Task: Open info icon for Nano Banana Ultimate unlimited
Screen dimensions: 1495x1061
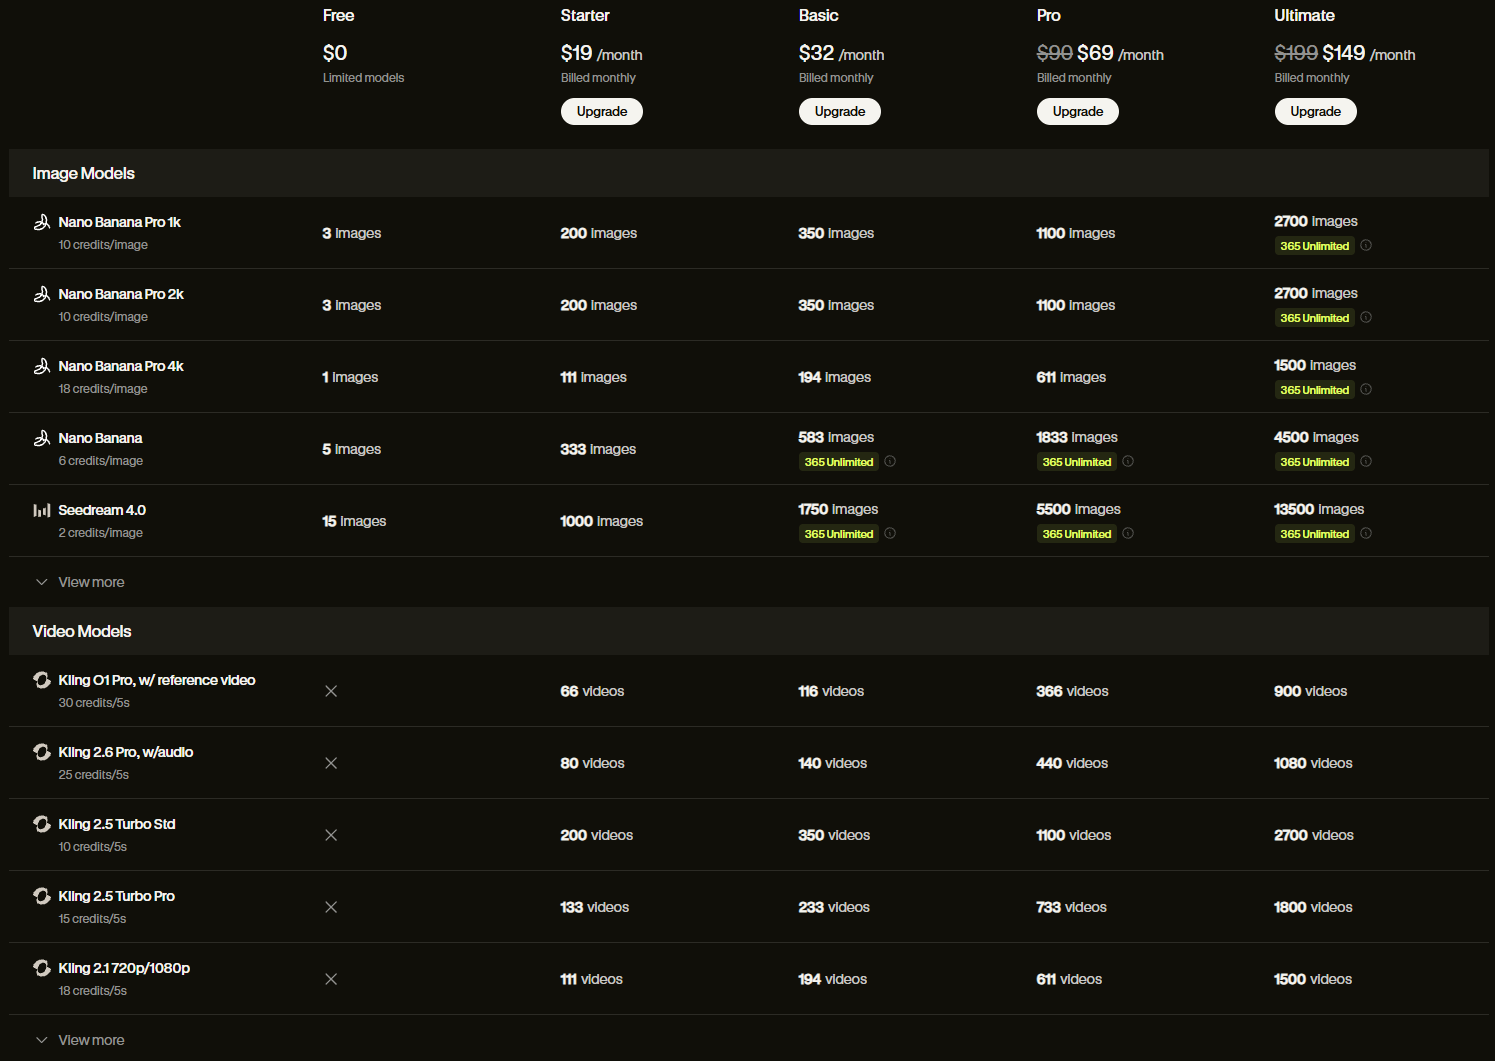Action: pyautogui.click(x=1366, y=461)
